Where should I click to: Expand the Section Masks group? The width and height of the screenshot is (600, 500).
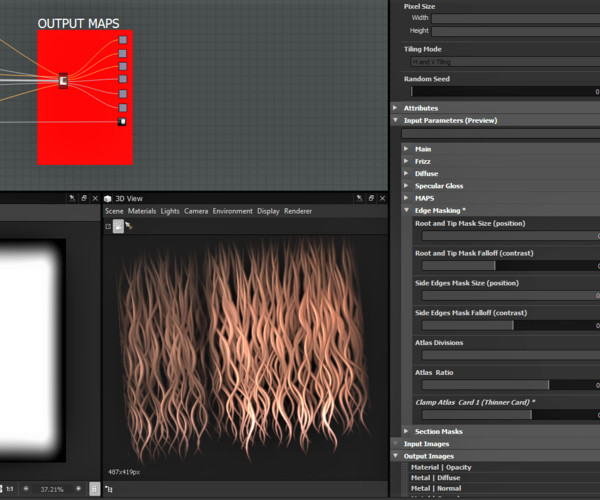tap(406, 431)
